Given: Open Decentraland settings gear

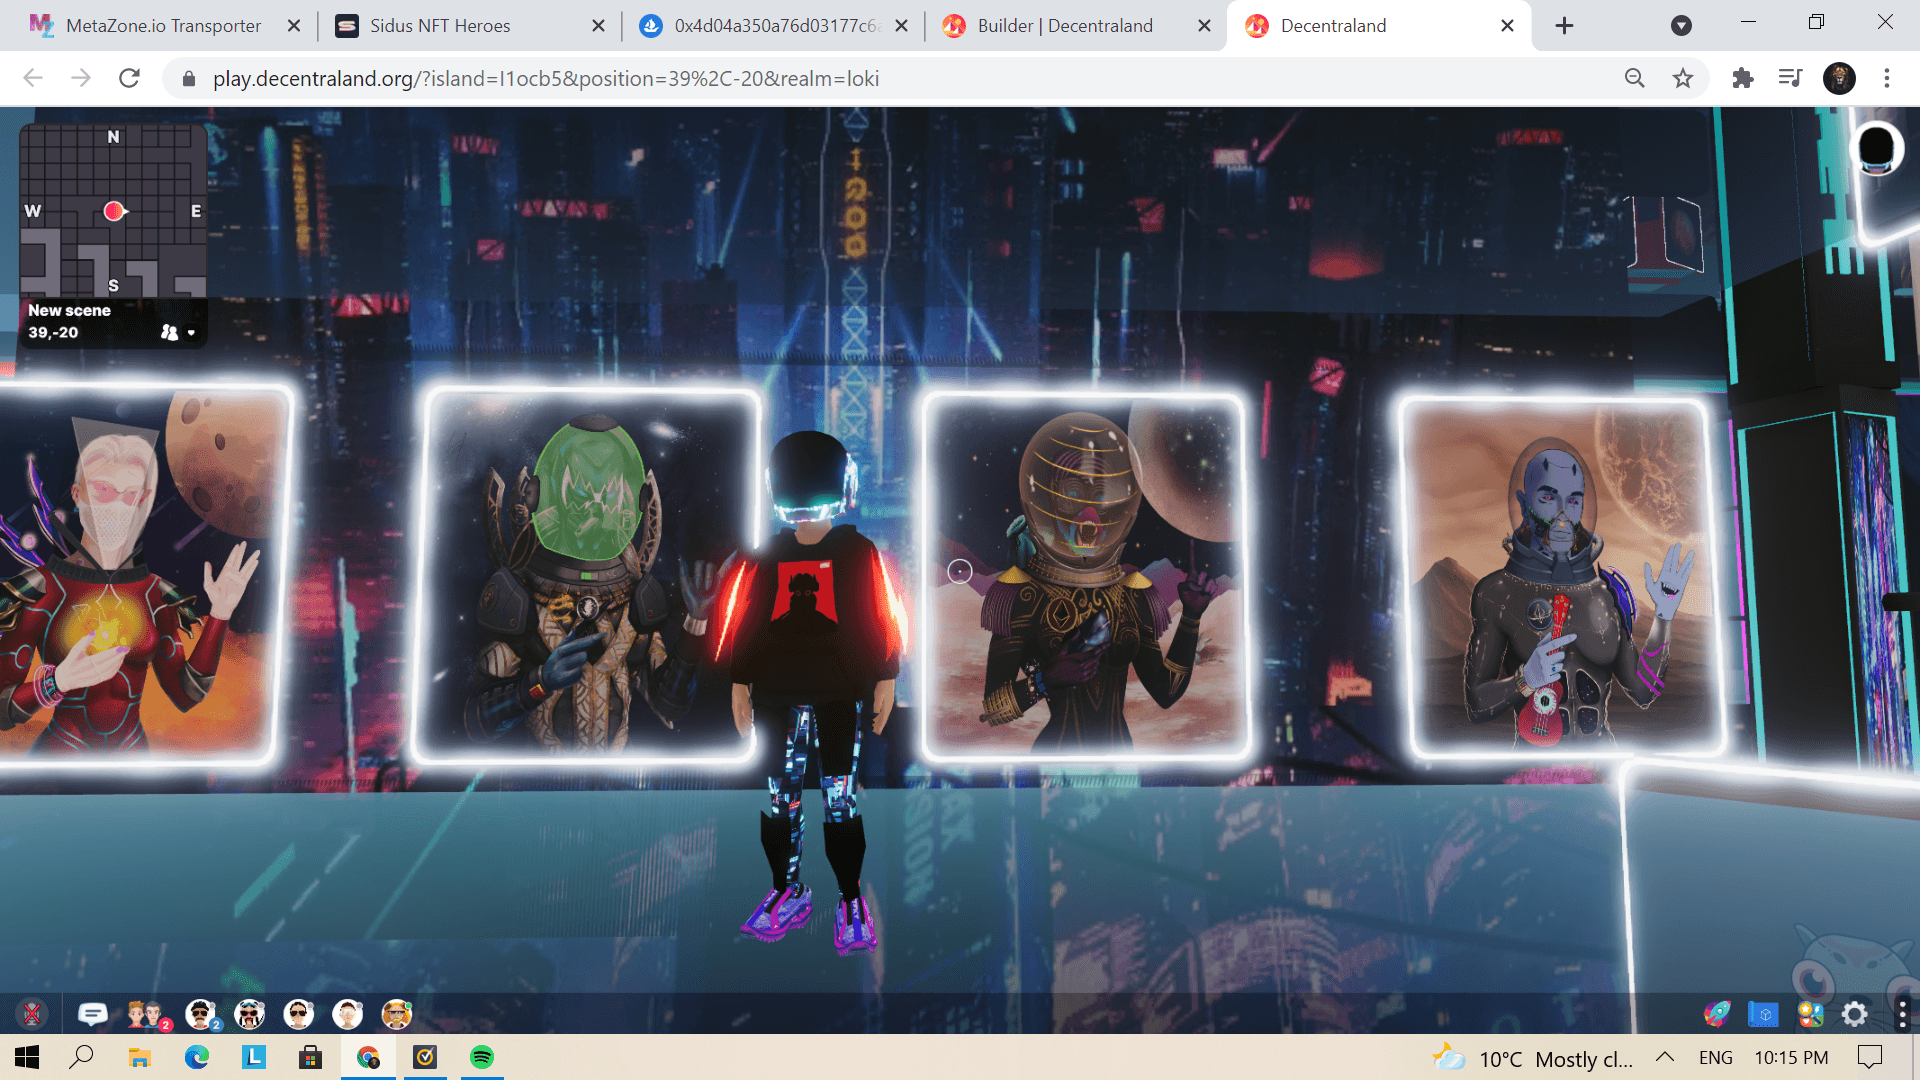Looking at the screenshot, I should coord(1855,1014).
